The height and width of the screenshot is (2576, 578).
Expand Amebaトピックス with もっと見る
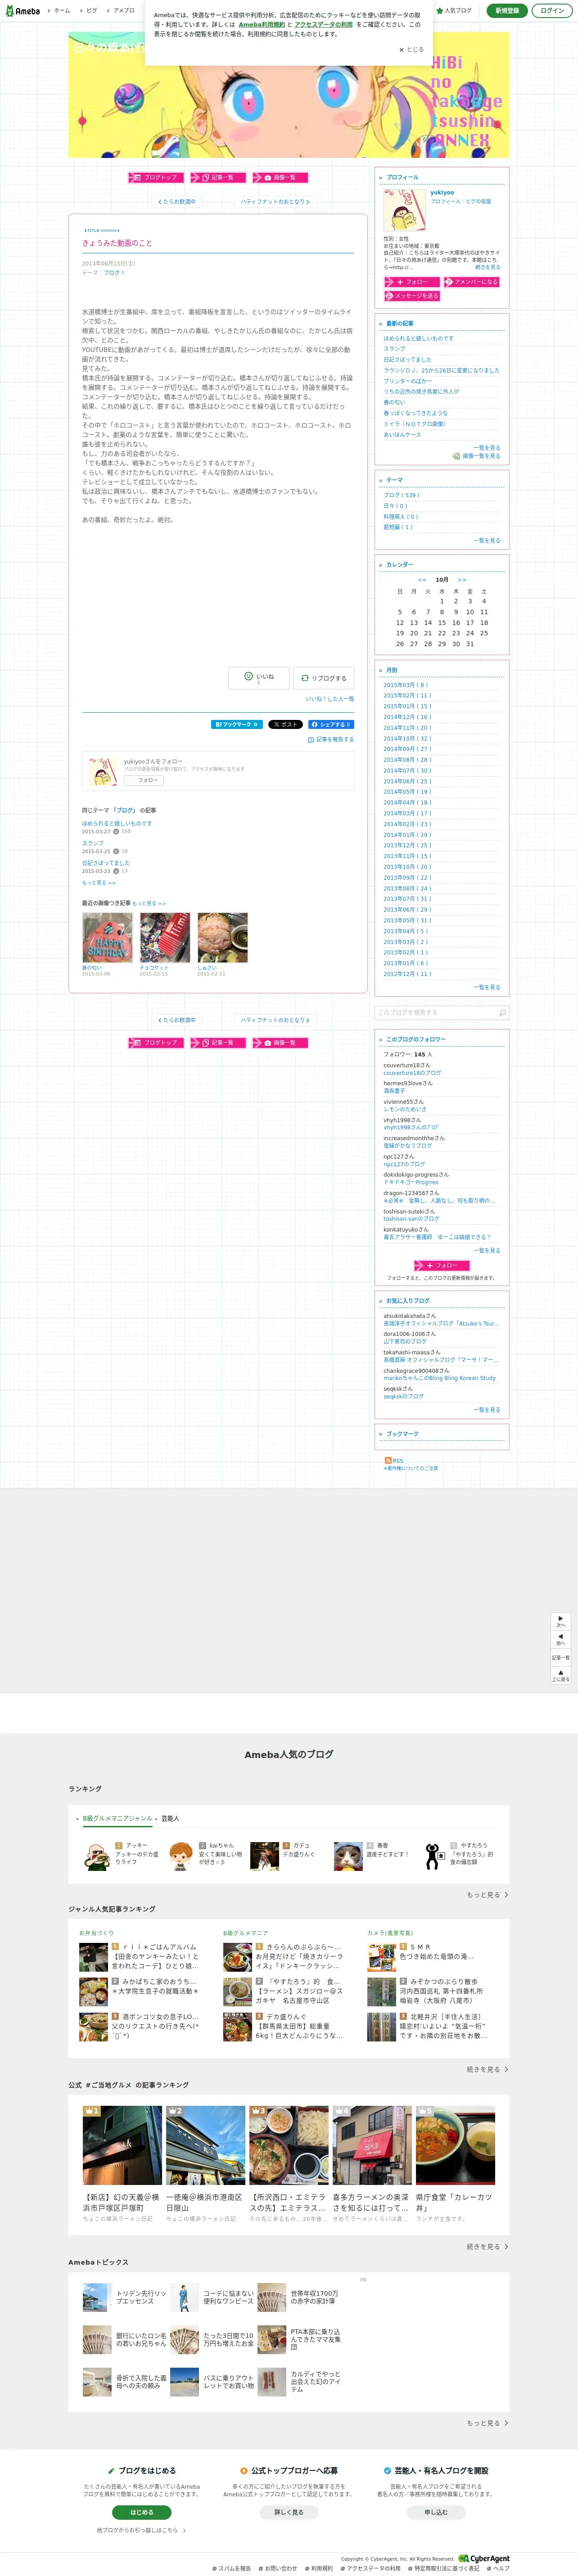(x=487, y=2424)
